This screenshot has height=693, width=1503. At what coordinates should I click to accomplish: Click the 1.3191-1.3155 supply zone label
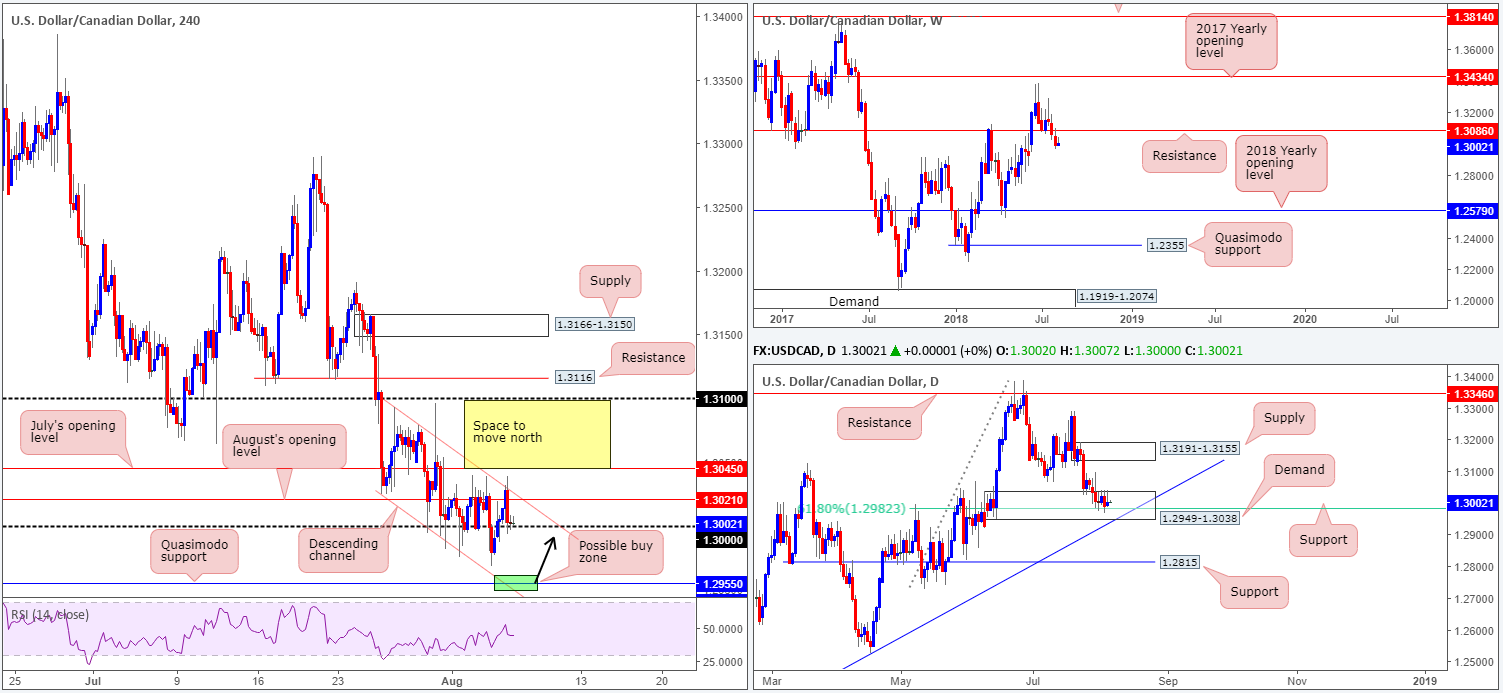pyautogui.click(x=1198, y=450)
